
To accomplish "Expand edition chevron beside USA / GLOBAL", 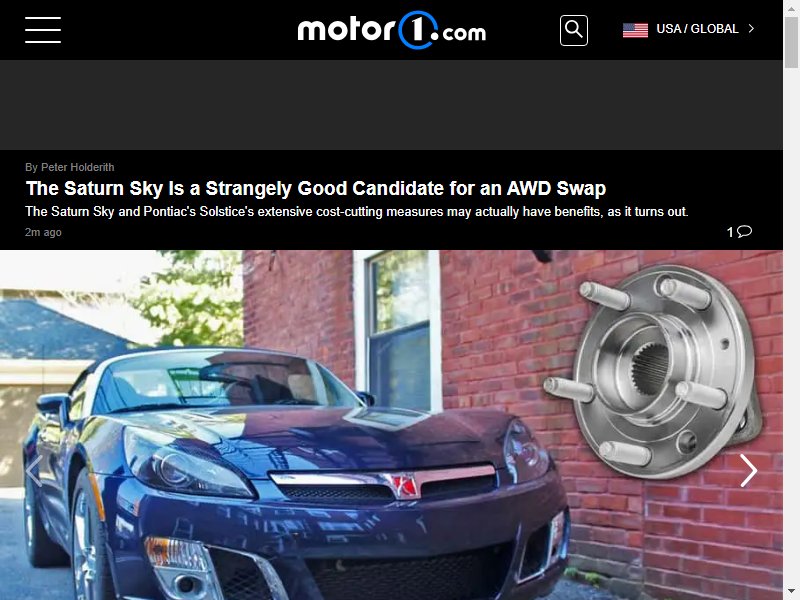I will (x=751, y=29).
